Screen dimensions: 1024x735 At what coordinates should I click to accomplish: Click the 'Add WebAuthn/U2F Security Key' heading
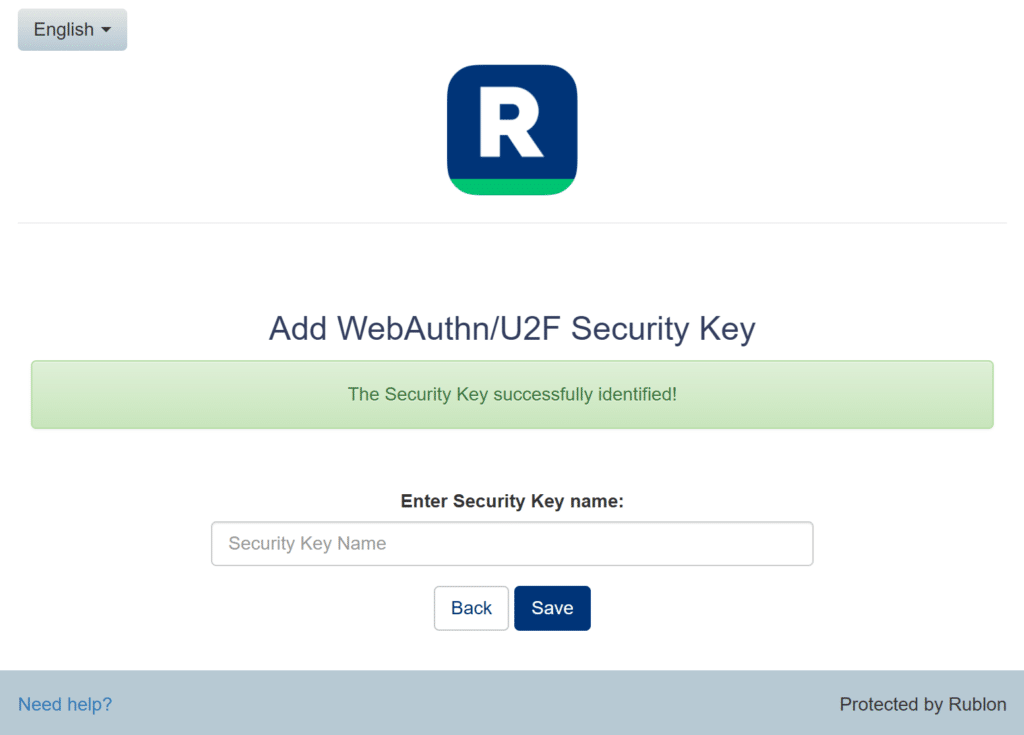point(512,329)
